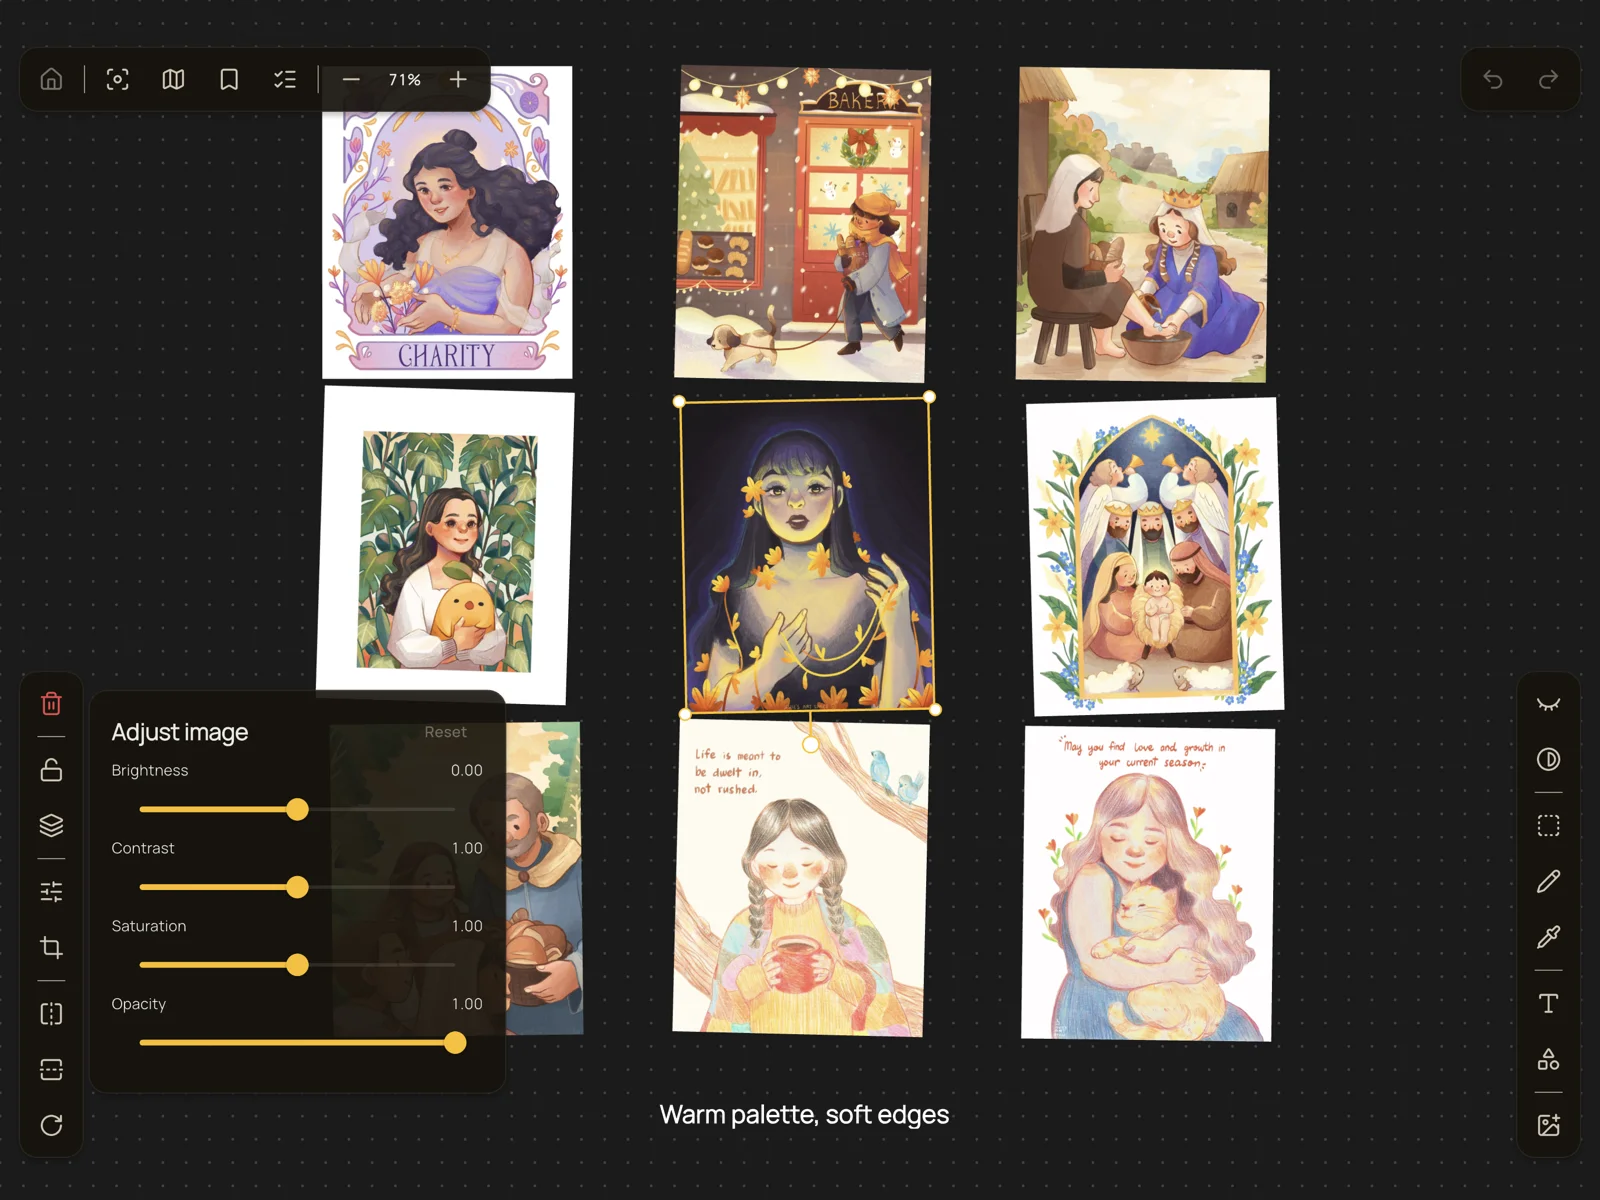This screenshot has width=1600, height=1200.
Task: Select the girl hugging cat illustration
Action: click(1147, 884)
